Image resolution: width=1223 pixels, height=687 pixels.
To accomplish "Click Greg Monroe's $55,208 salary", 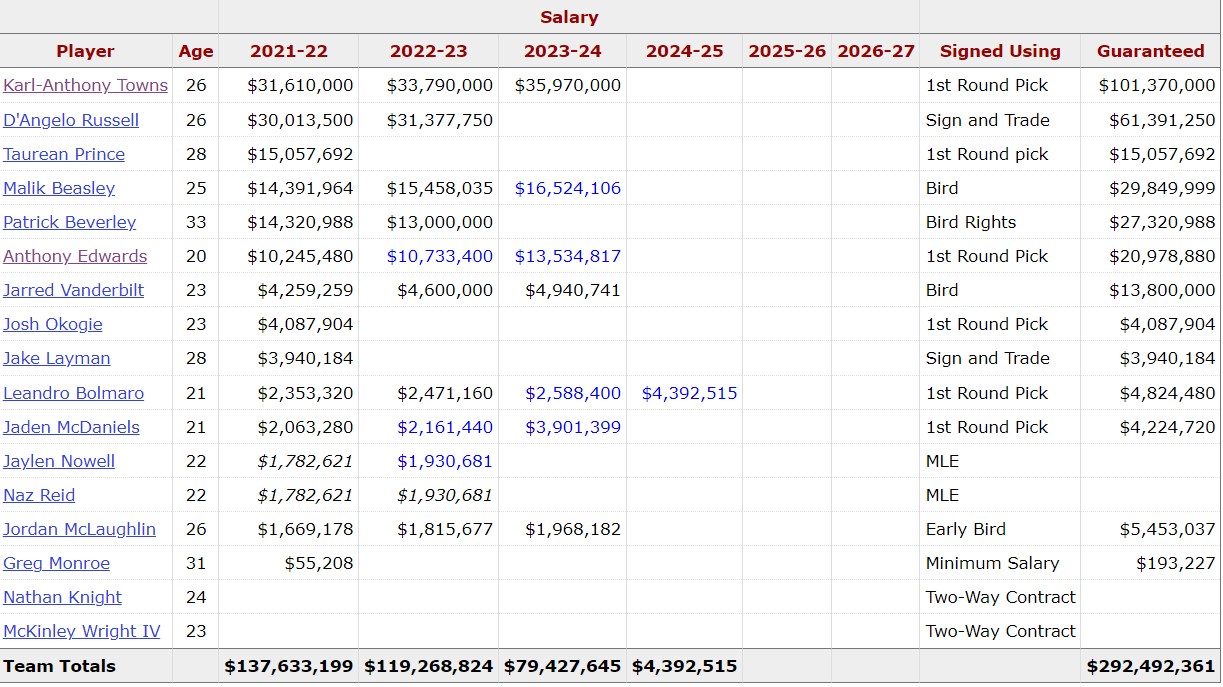I will click(x=319, y=563).
